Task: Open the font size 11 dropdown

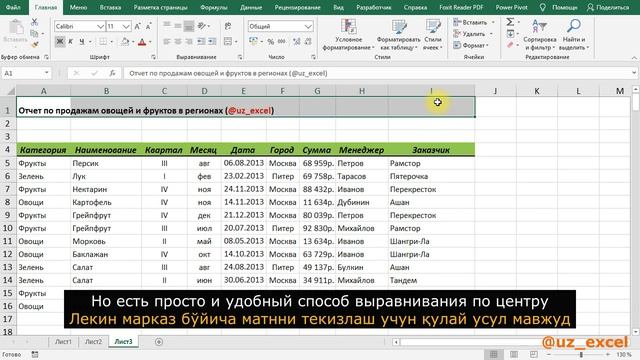Action: [126, 27]
